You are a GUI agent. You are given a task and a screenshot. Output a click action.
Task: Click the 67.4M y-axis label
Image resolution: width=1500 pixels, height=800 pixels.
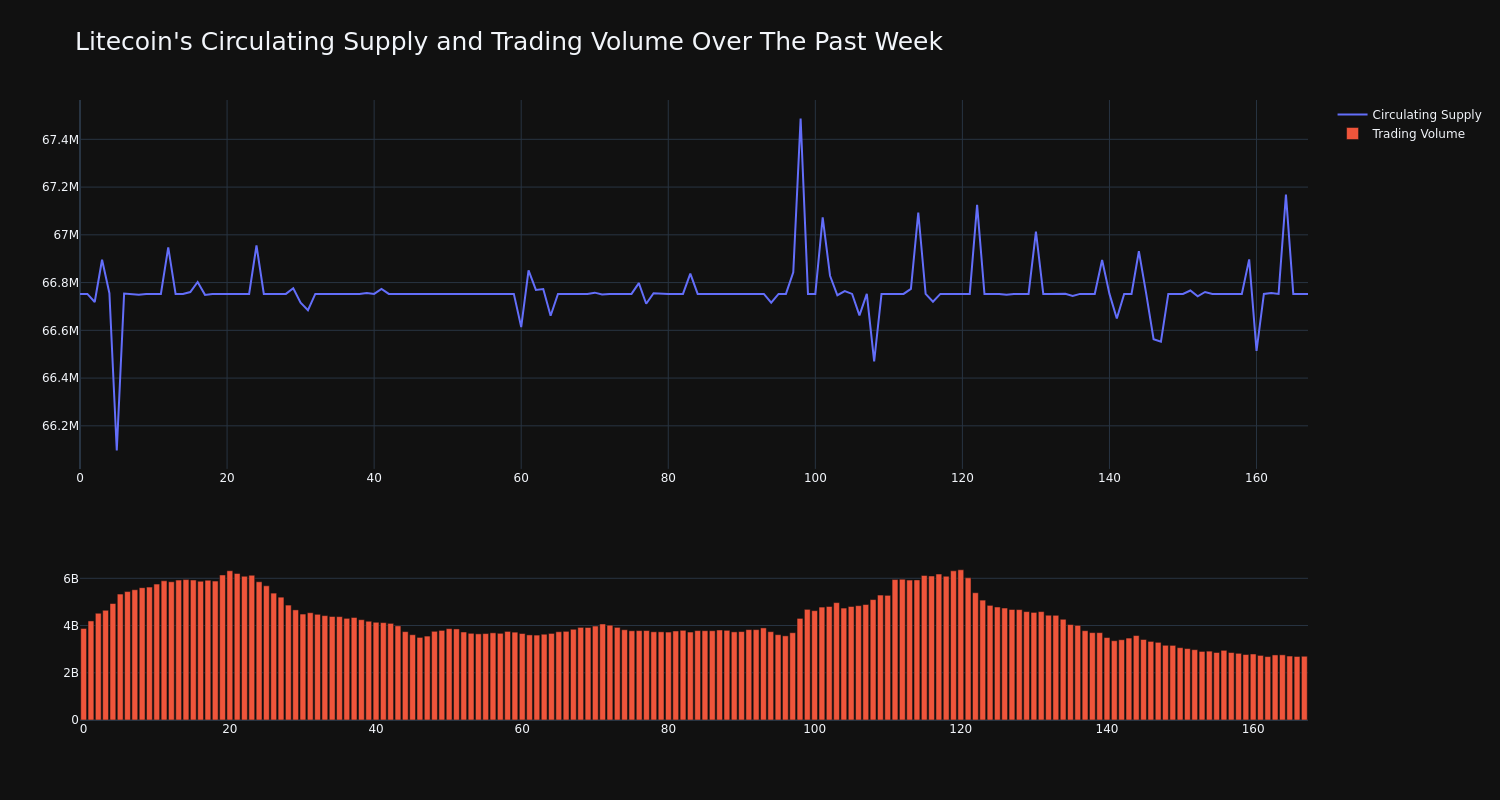click(60, 140)
